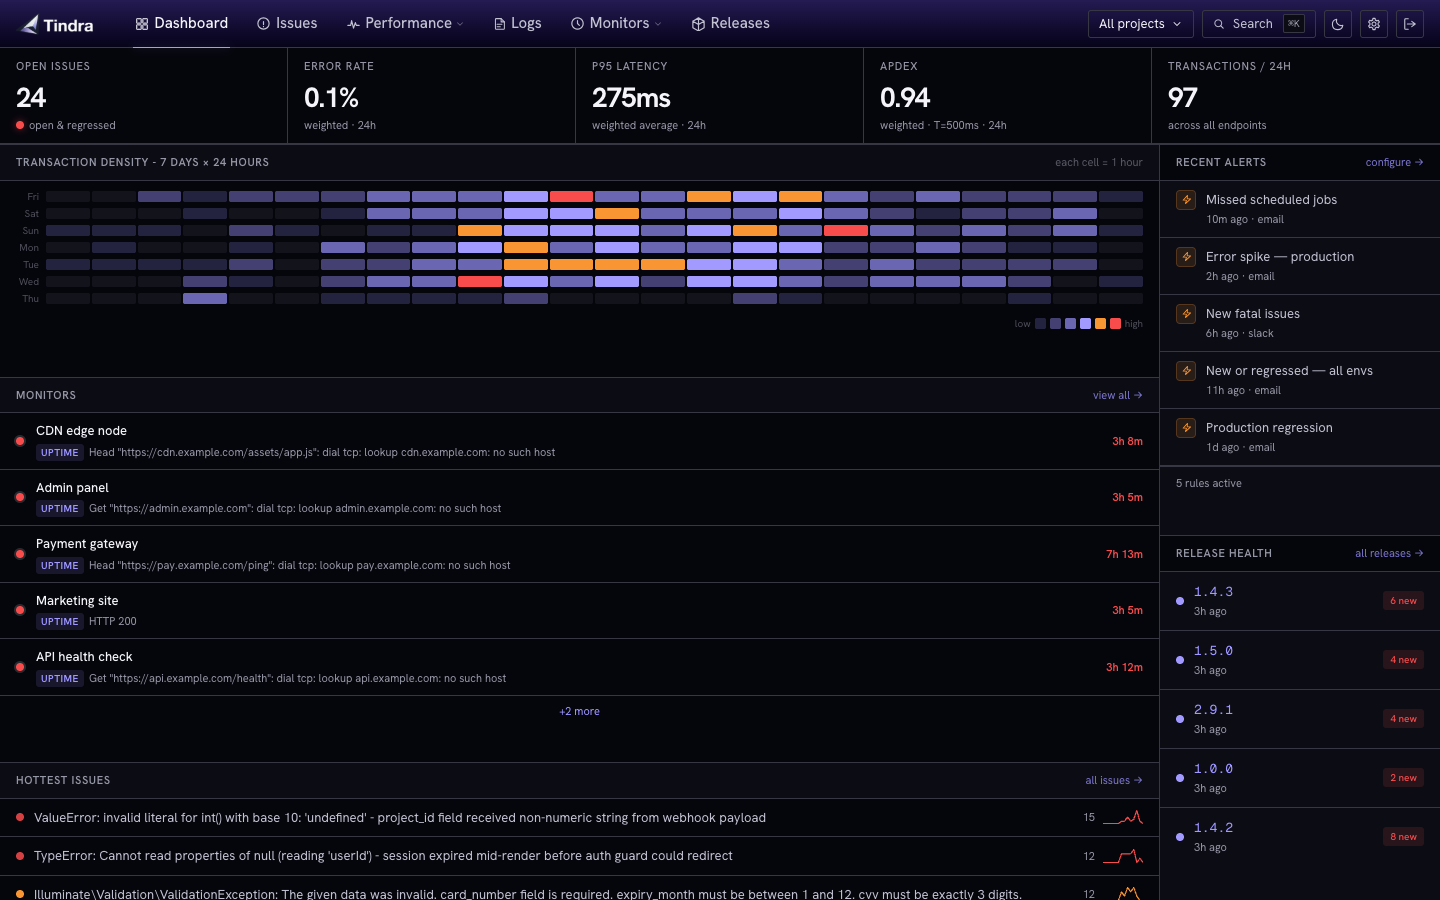This screenshot has width=1440, height=900.
Task: Click the red status dot for Payment gateway
Action: click(x=20, y=554)
